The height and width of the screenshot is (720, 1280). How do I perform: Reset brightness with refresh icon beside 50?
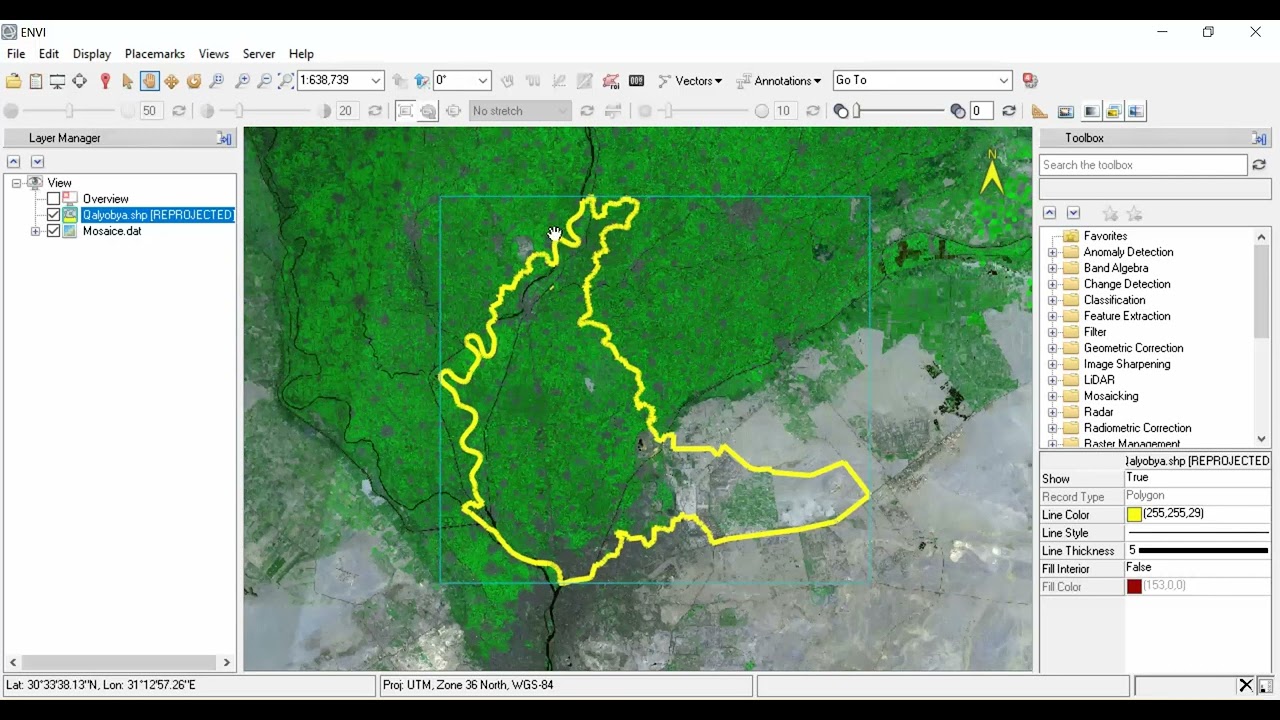click(179, 111)
